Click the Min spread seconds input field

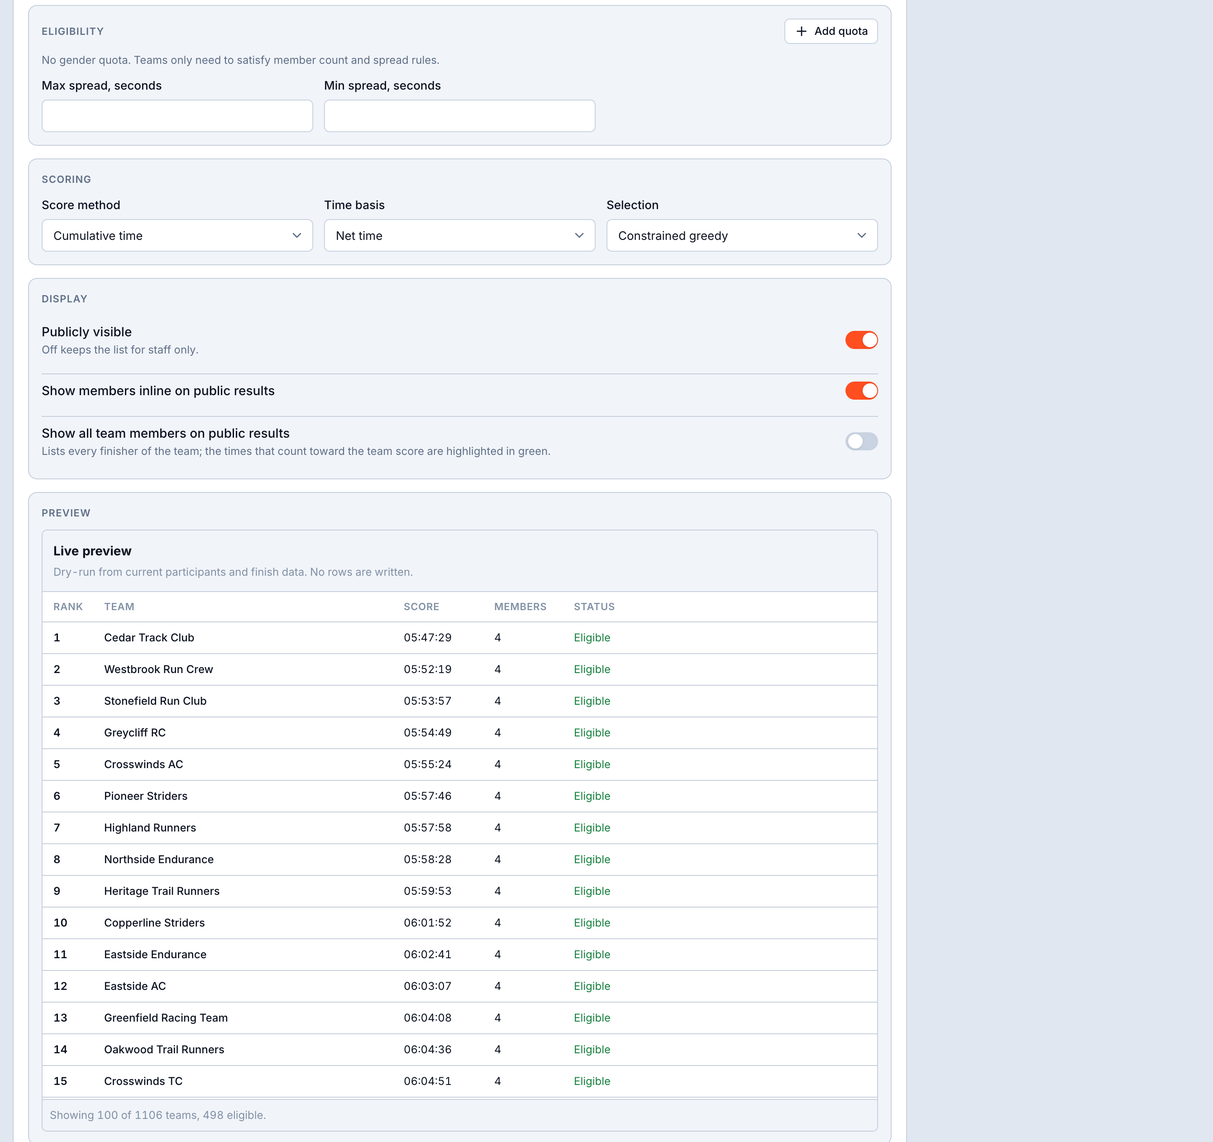[x=460, y=116]
